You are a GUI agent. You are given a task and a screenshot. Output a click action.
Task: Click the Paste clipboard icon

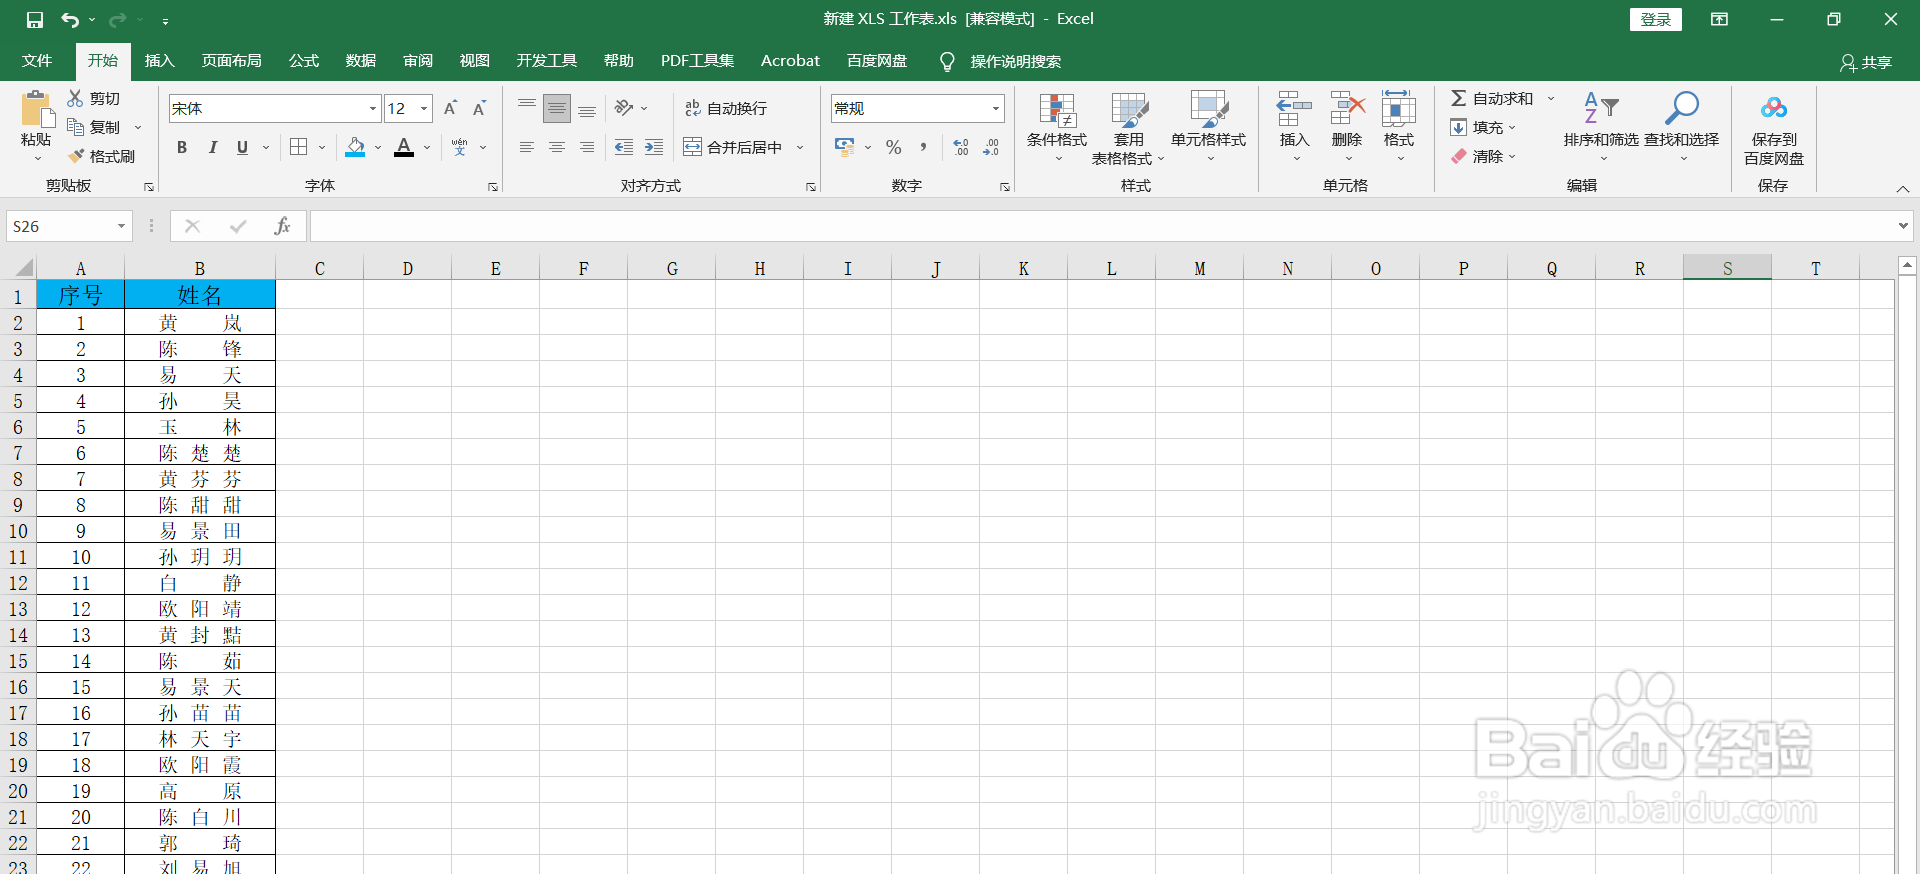pyautogui.click(x=37, y=109)
